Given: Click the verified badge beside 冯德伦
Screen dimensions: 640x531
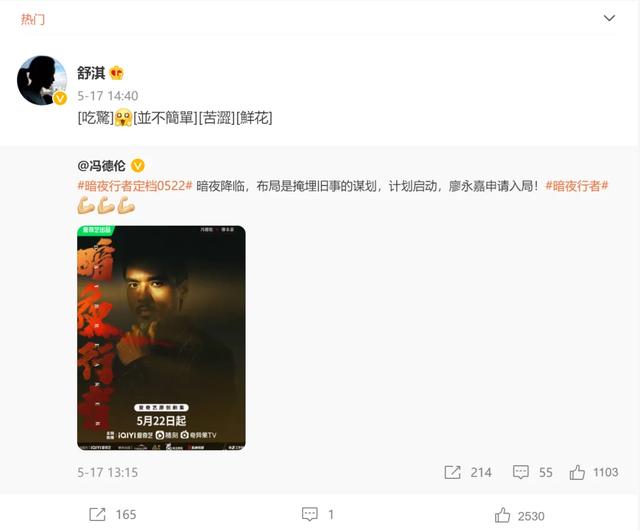Looking at the screenshot, I should click(138, 165).
